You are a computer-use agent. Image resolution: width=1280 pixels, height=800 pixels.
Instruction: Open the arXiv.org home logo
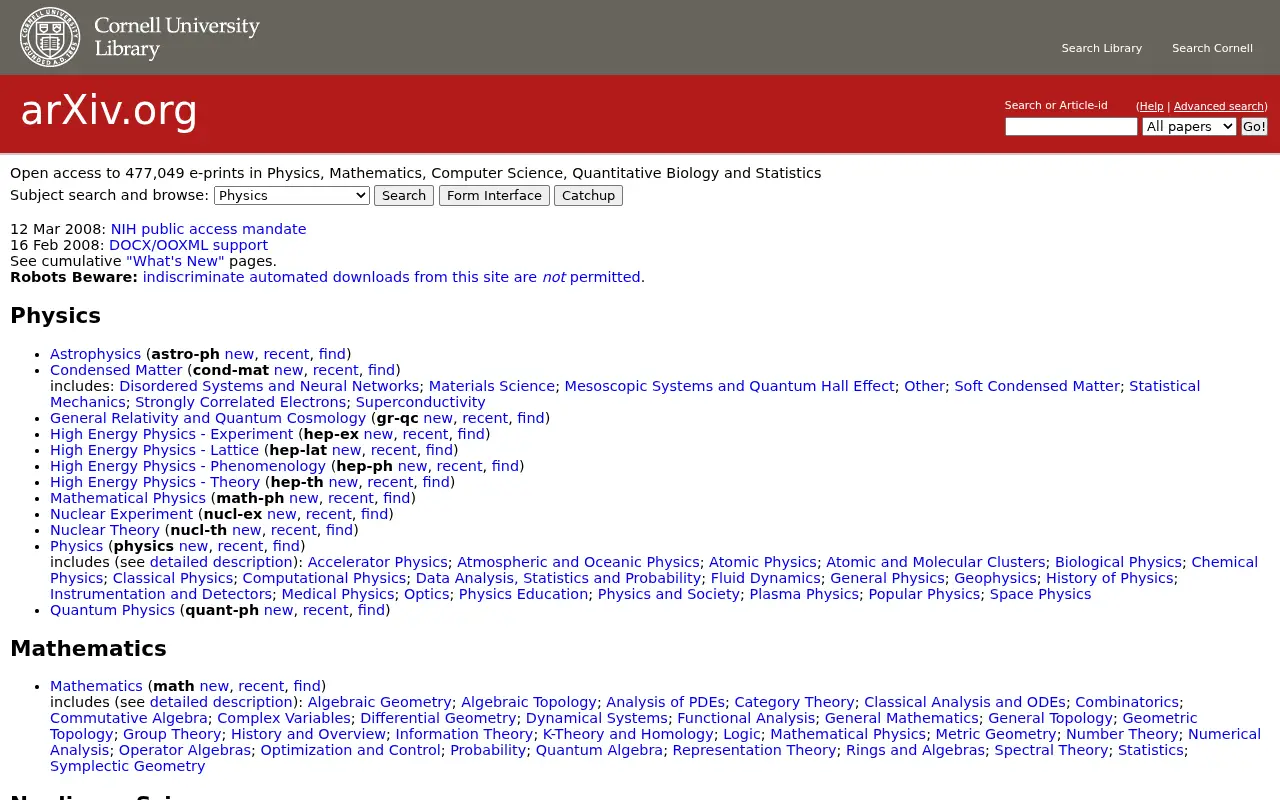[109, 111]
